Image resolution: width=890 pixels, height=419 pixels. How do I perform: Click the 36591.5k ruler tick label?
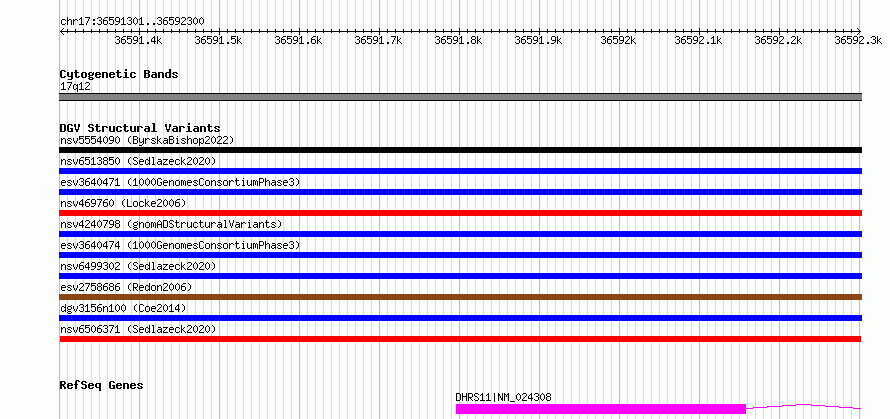pos(218,40)
